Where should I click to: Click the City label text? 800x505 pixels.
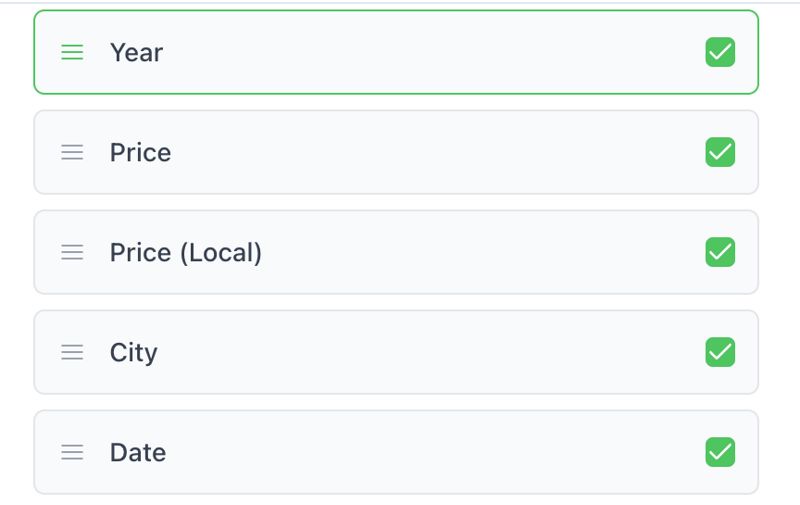(x=134, y=352)
